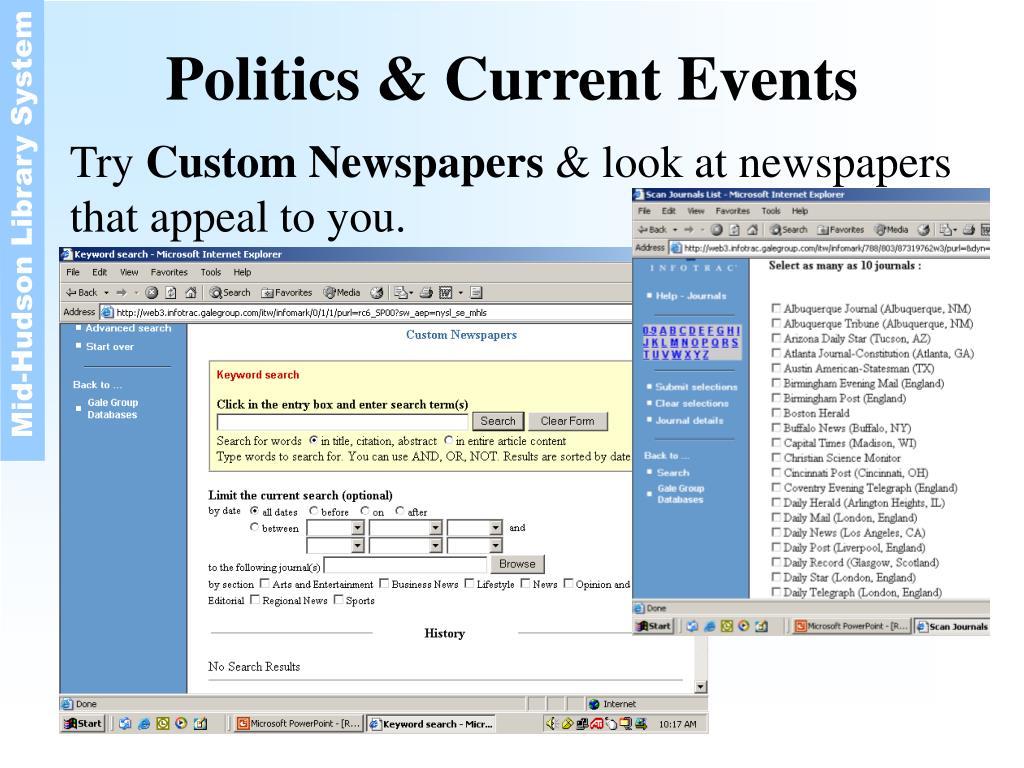Click Refresh icon in Scan Journals List window
The image size is (1024, 768).
tap(734, 230)
